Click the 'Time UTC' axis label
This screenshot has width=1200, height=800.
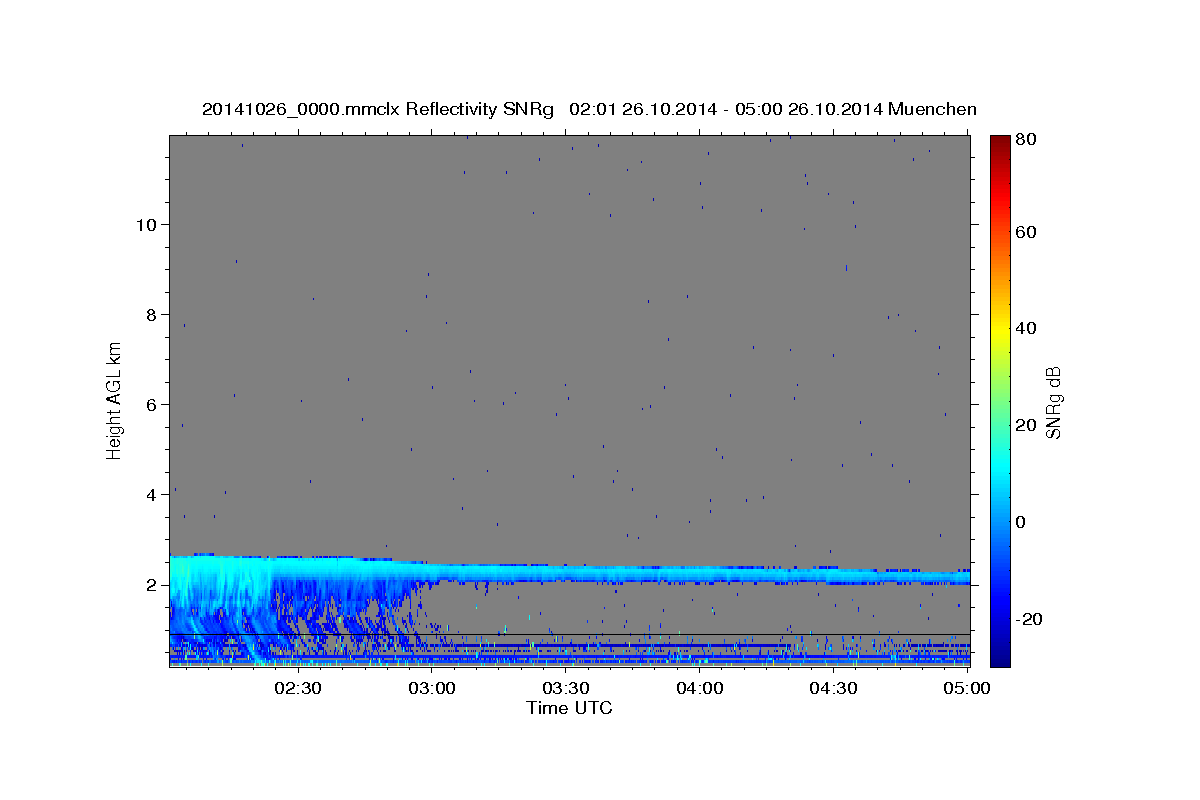point(569,708)
